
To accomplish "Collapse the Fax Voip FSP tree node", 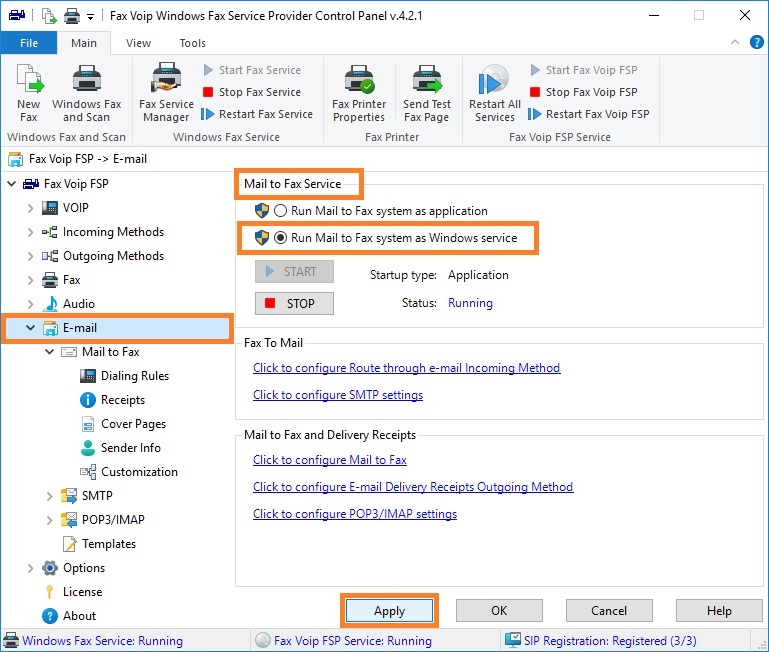I will (x=12, y=184).
